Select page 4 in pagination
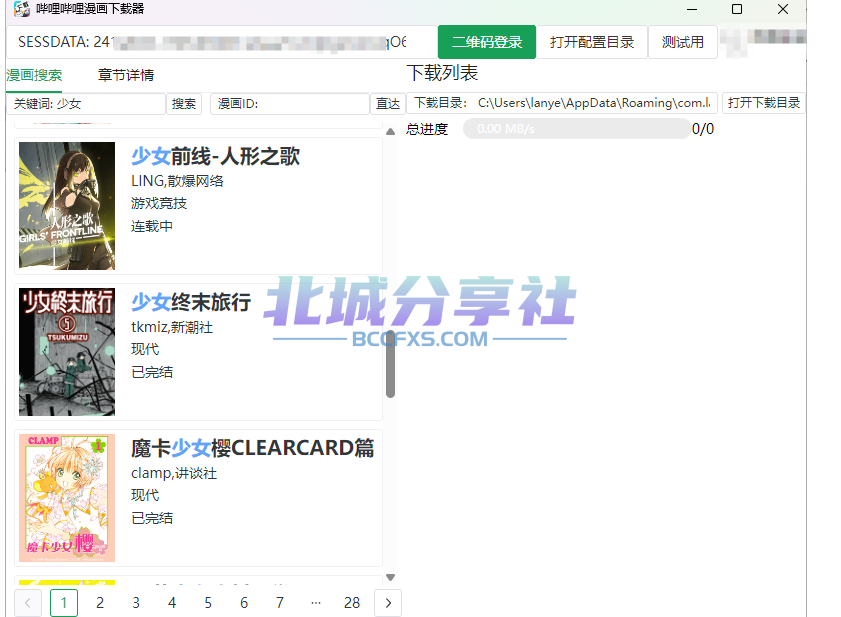Screen dimensions: 841x617 (x=172, y=603)
